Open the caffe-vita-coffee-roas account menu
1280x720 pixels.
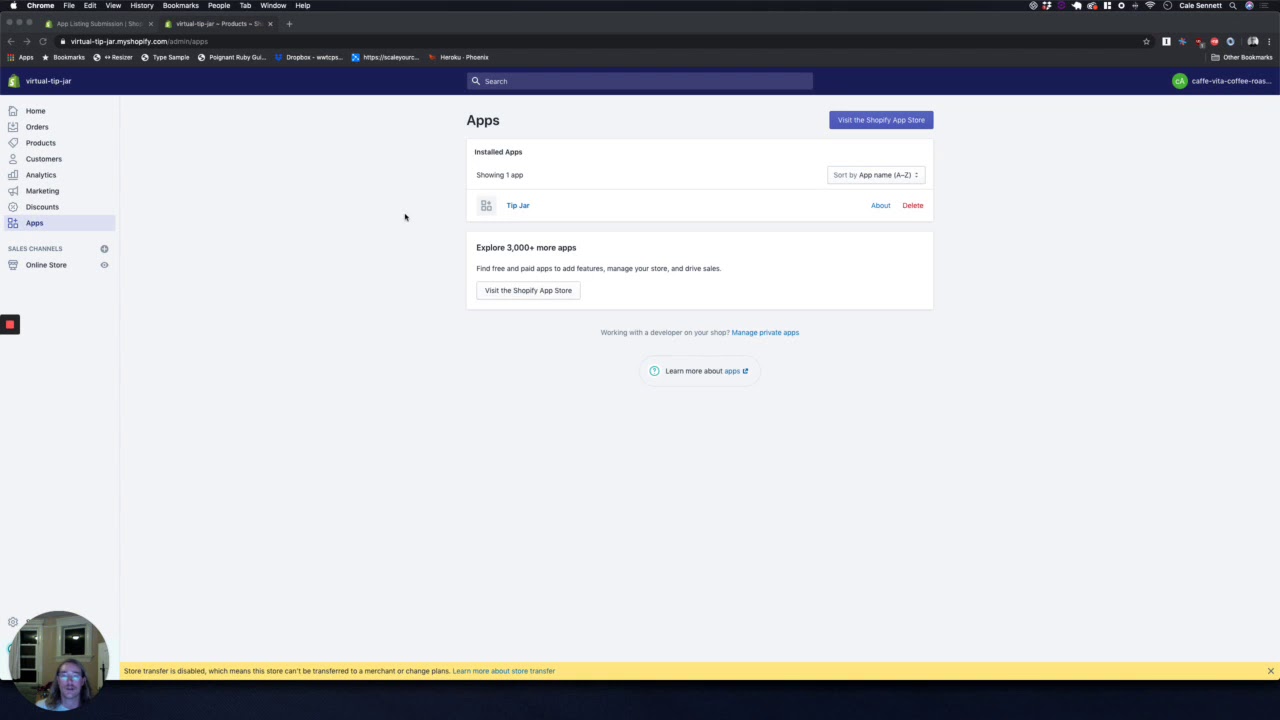1222,81
